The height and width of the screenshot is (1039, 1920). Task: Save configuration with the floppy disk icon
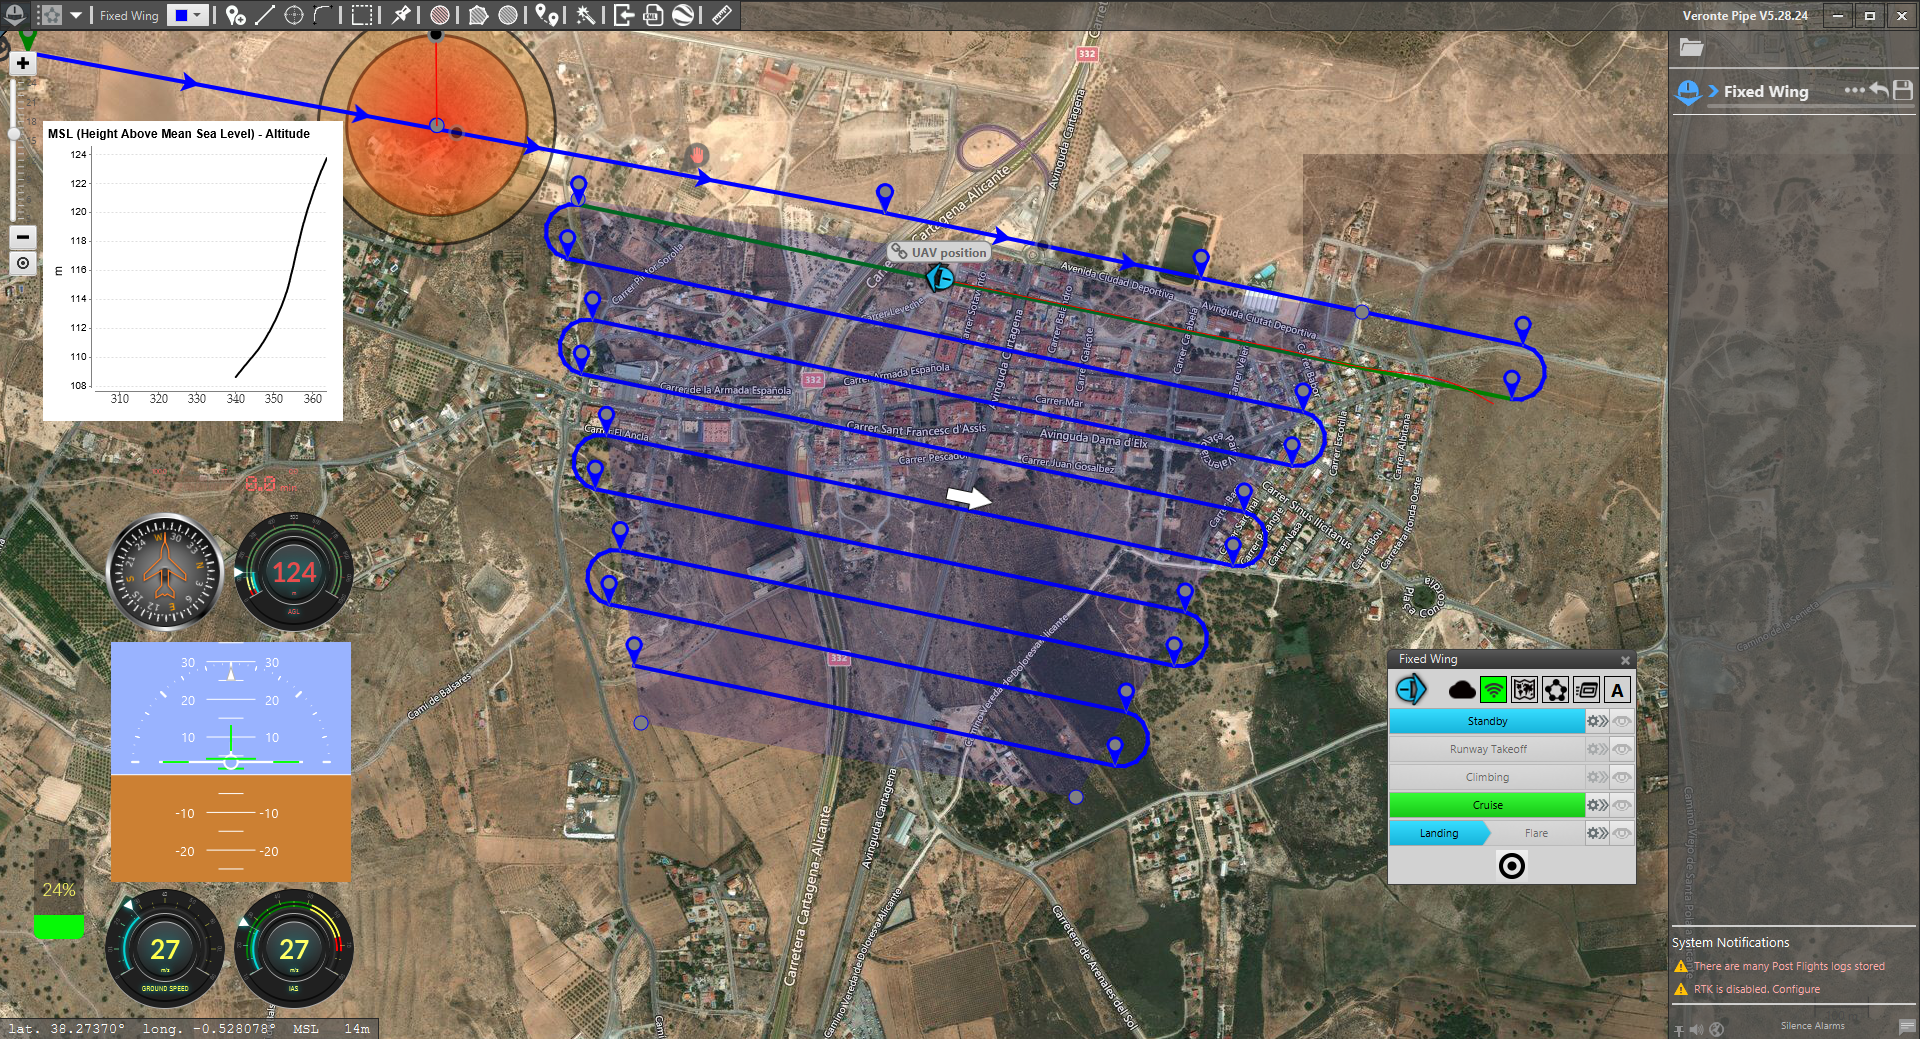coord(1903,90)
